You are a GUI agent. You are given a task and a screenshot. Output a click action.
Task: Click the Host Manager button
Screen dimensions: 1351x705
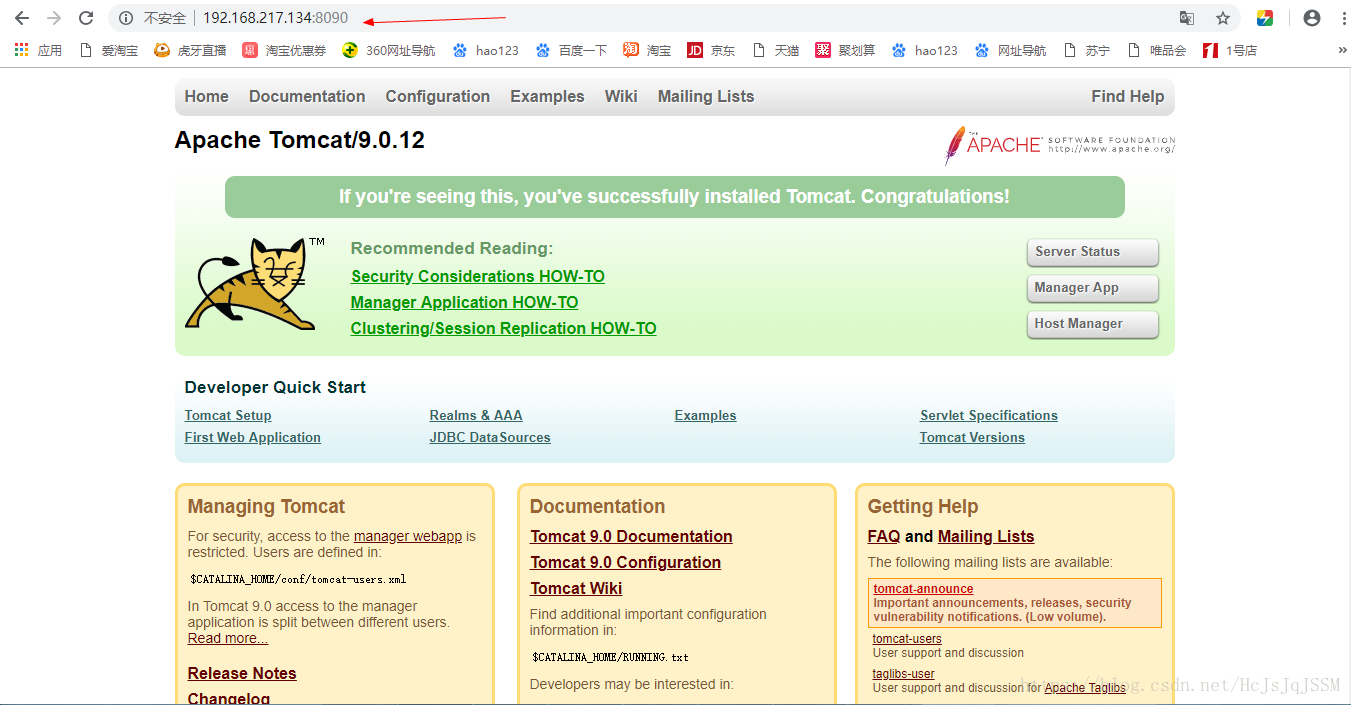[x=1092, y=324]
